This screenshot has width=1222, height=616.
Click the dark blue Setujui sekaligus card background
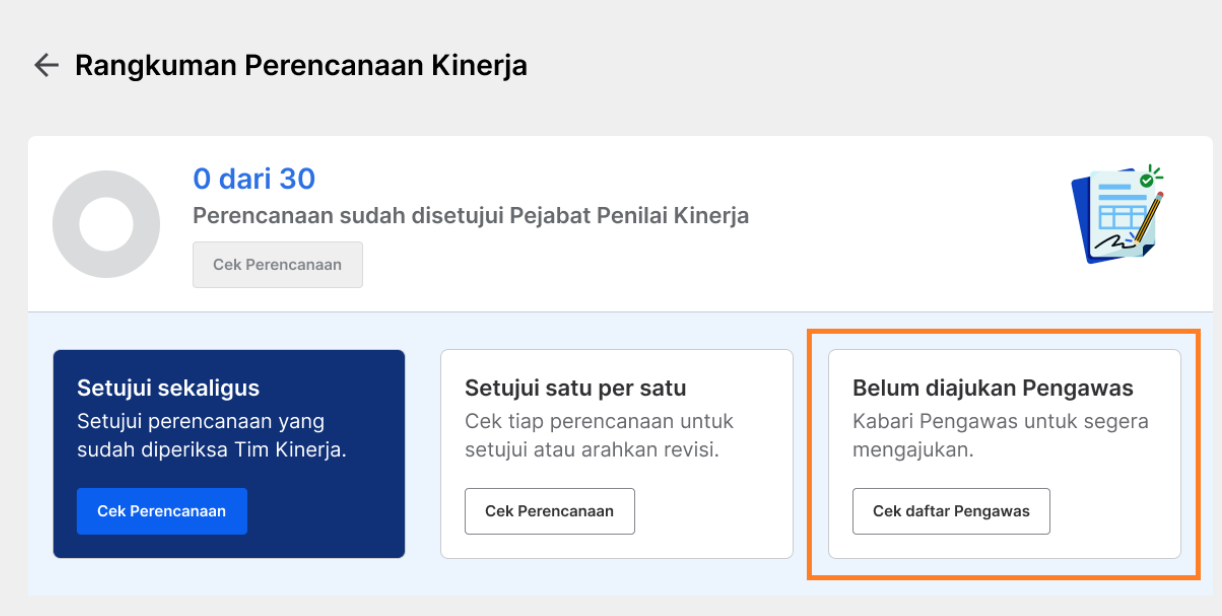[229, 453]
